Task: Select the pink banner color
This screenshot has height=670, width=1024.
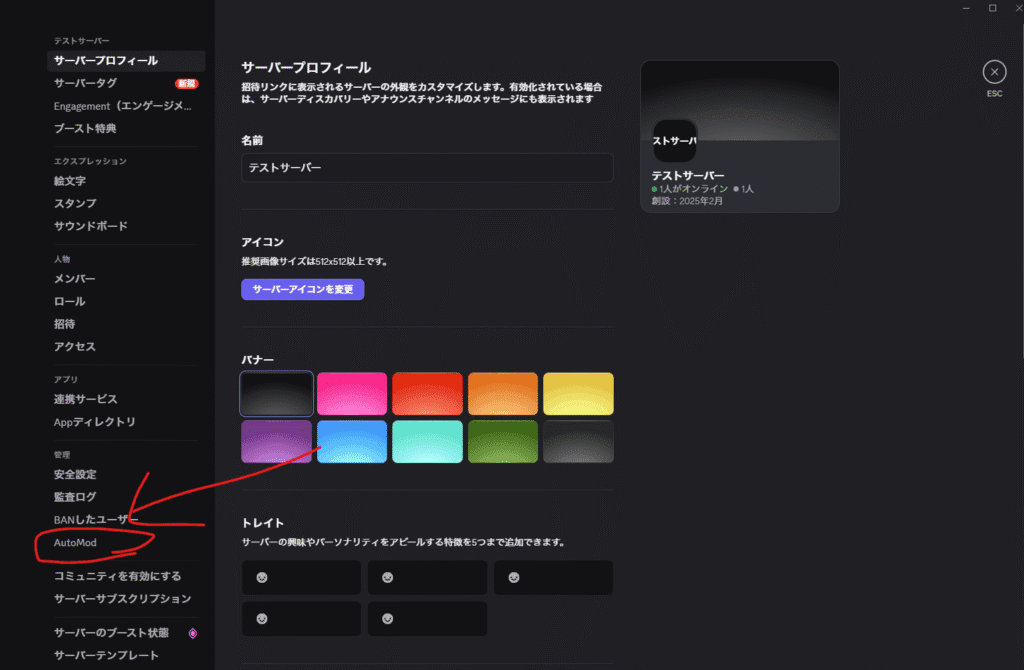Action: tap(352, 393)
